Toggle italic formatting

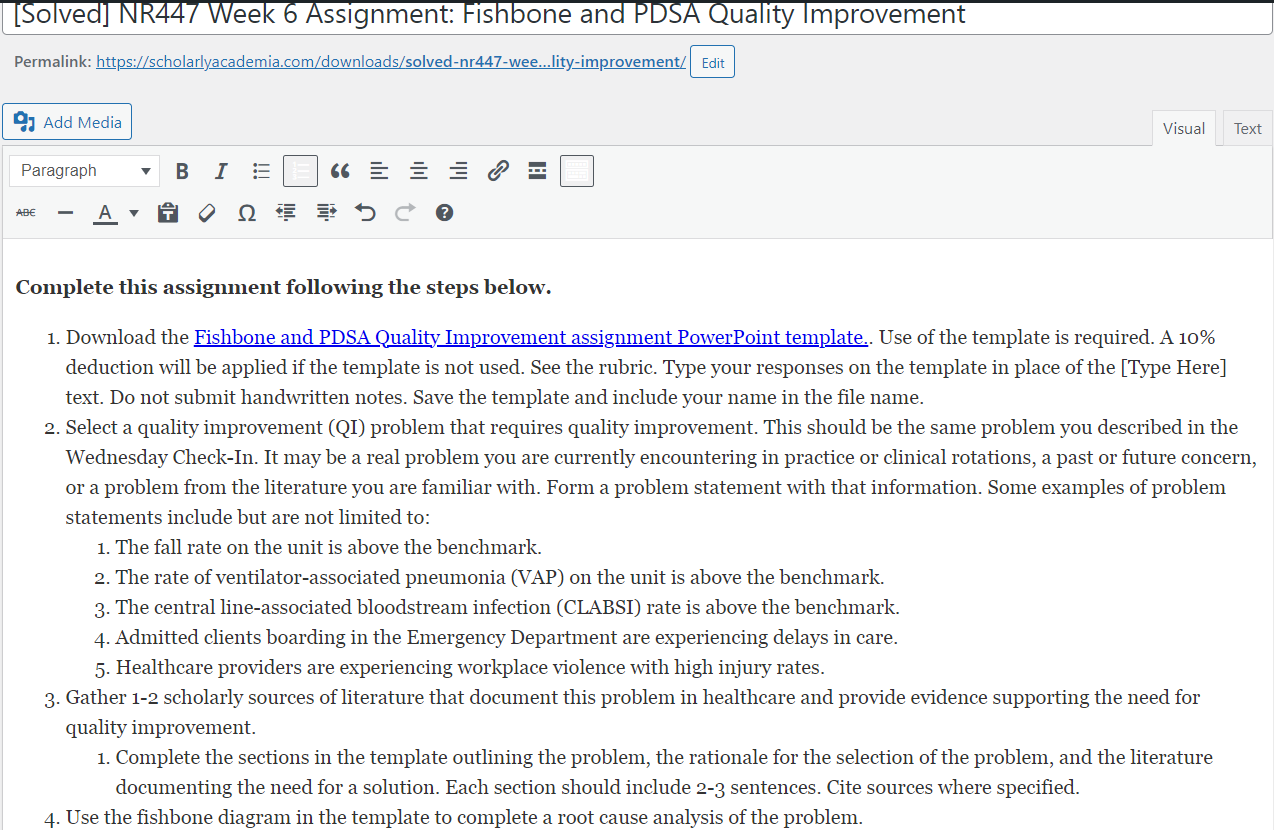click(221, 171)
